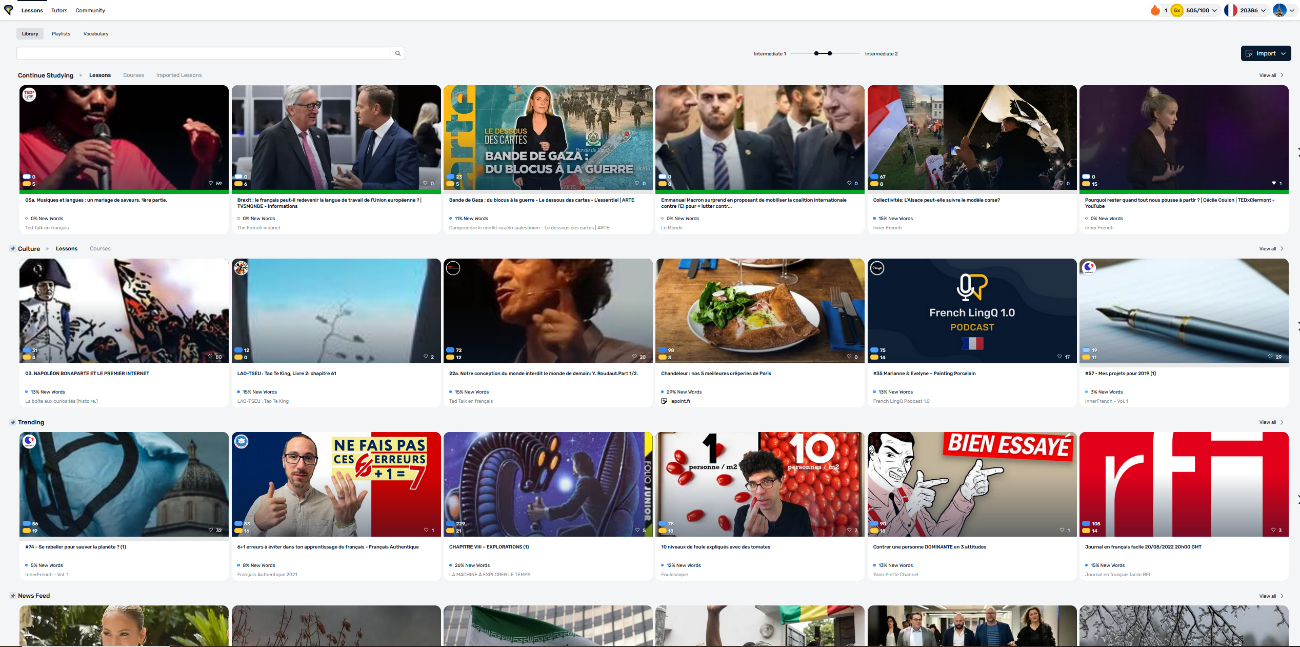The height and width of the screenshot is (647, 1300).
Task: Click the pin icon beside News Feed
Action: click(x=13, y=596)
